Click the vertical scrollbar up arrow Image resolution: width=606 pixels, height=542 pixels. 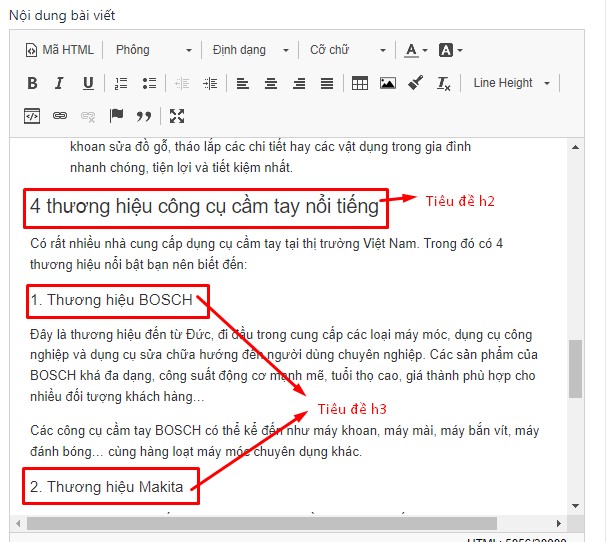(x=575, y=147)
